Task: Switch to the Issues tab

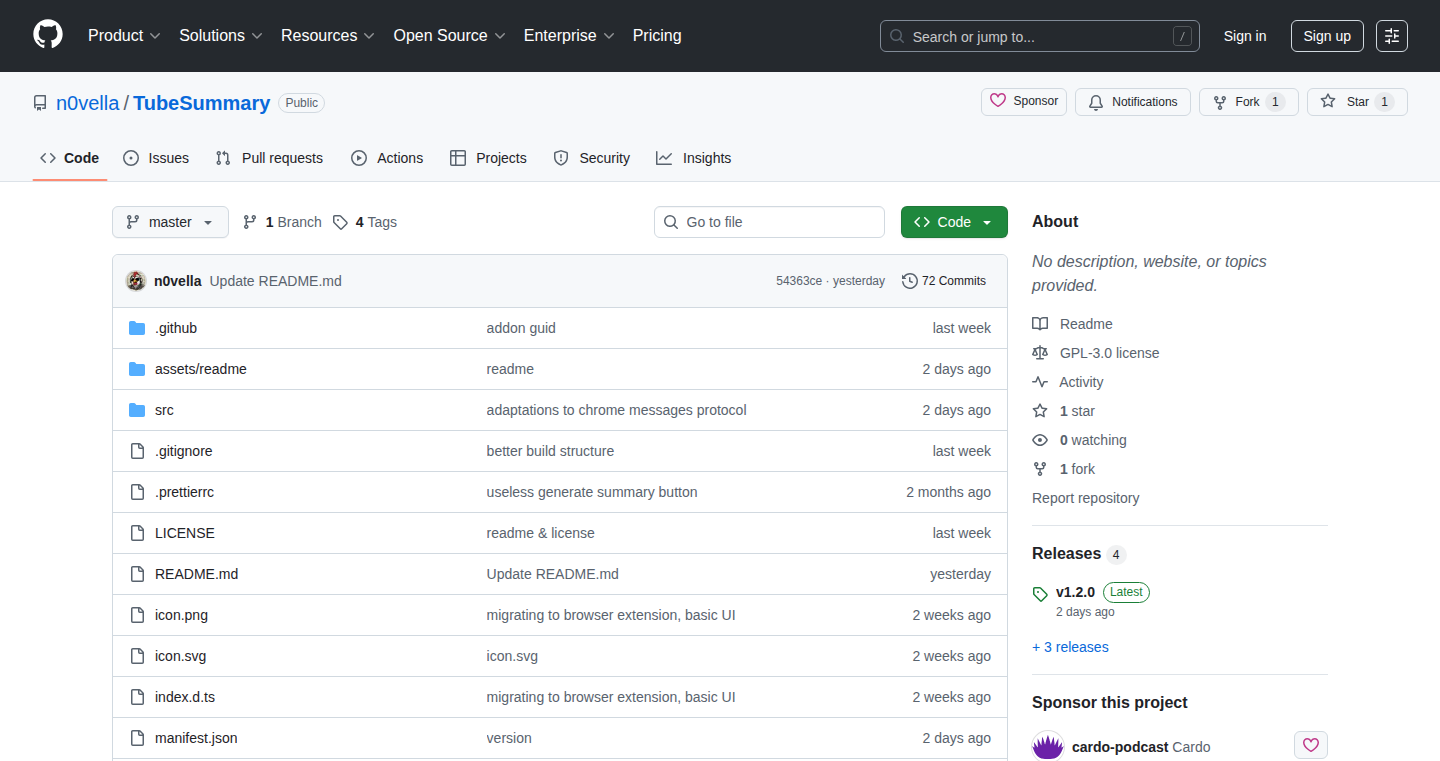Action: 156,158
